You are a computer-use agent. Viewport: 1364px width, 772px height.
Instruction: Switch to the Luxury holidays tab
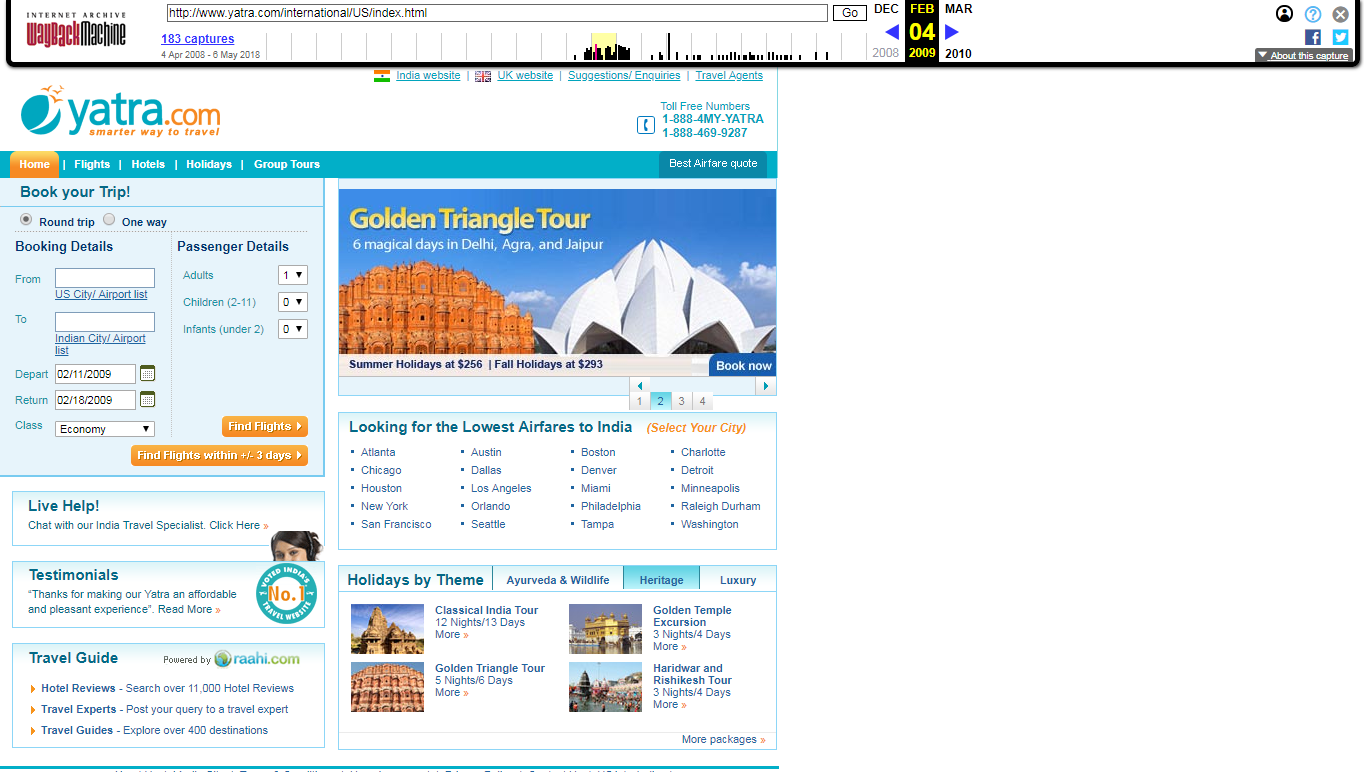point(738,580)
